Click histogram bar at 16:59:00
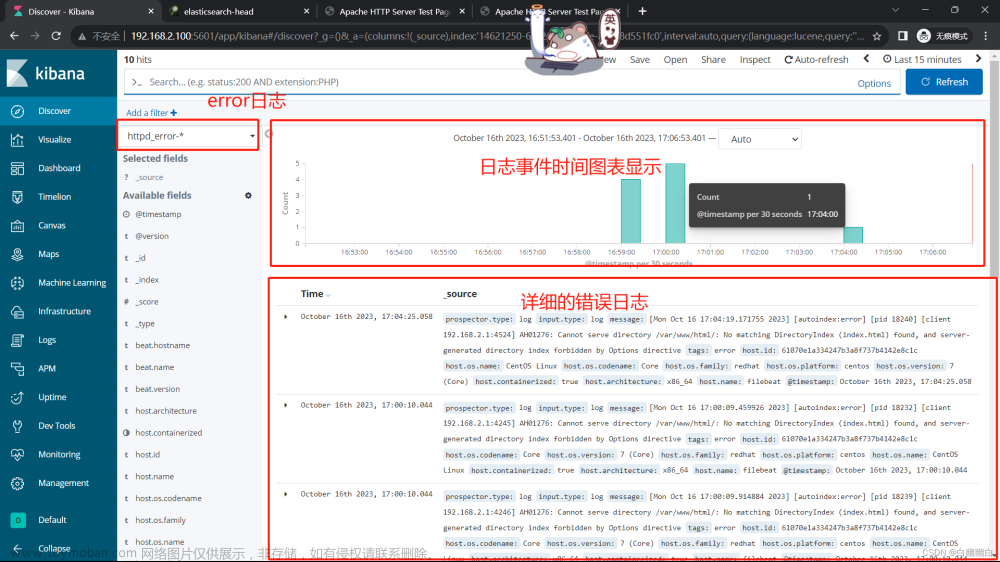 (631, 211)
